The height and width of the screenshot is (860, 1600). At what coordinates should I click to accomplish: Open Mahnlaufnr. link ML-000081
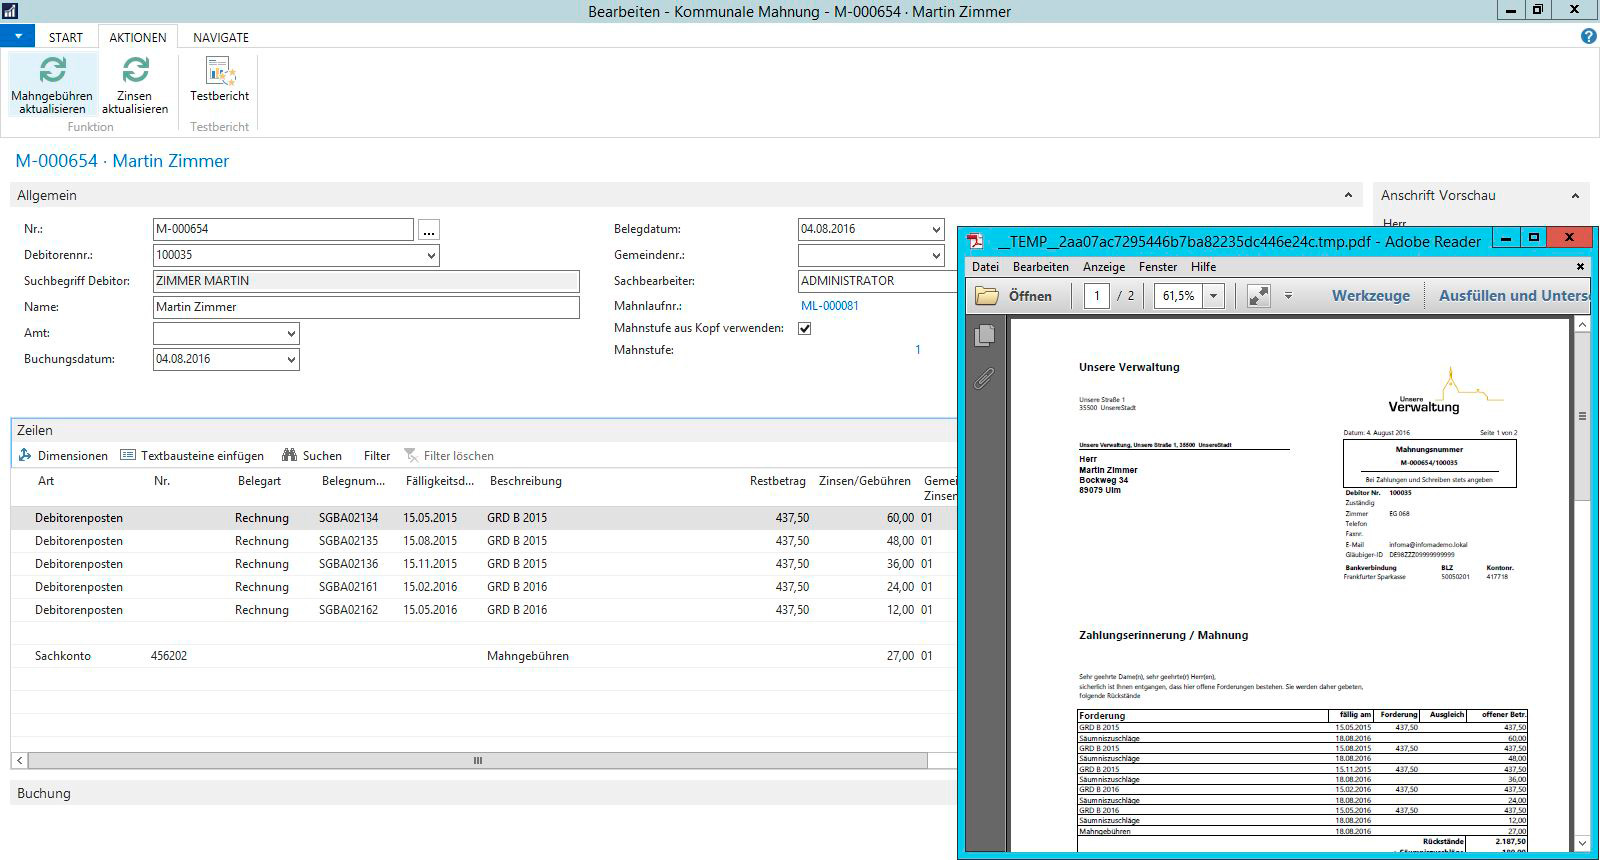tap(829, 306)
